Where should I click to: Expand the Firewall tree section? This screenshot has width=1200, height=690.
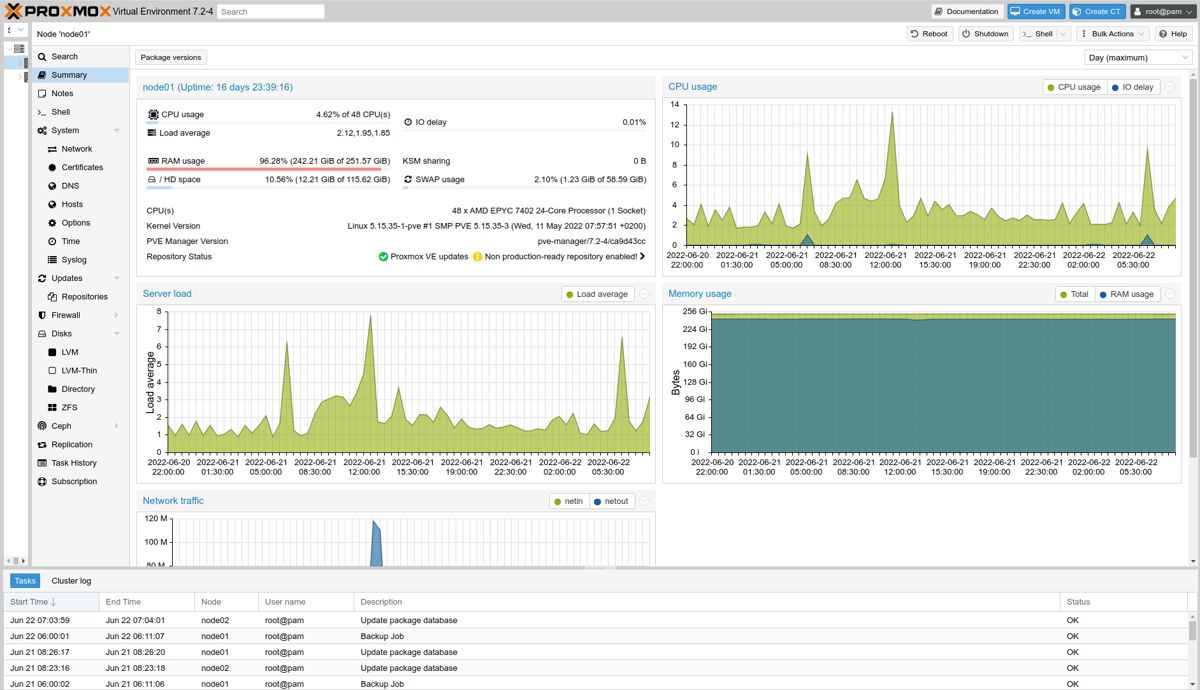[x=117, y=314]
